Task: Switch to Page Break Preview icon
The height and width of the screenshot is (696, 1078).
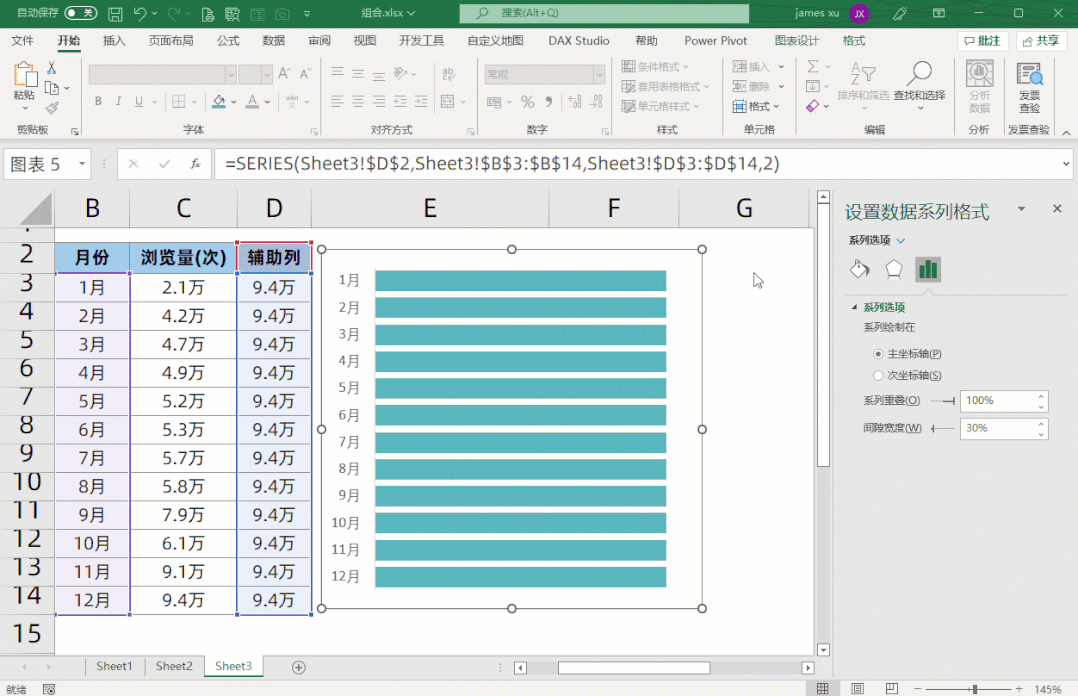Action: coord(892,688)
